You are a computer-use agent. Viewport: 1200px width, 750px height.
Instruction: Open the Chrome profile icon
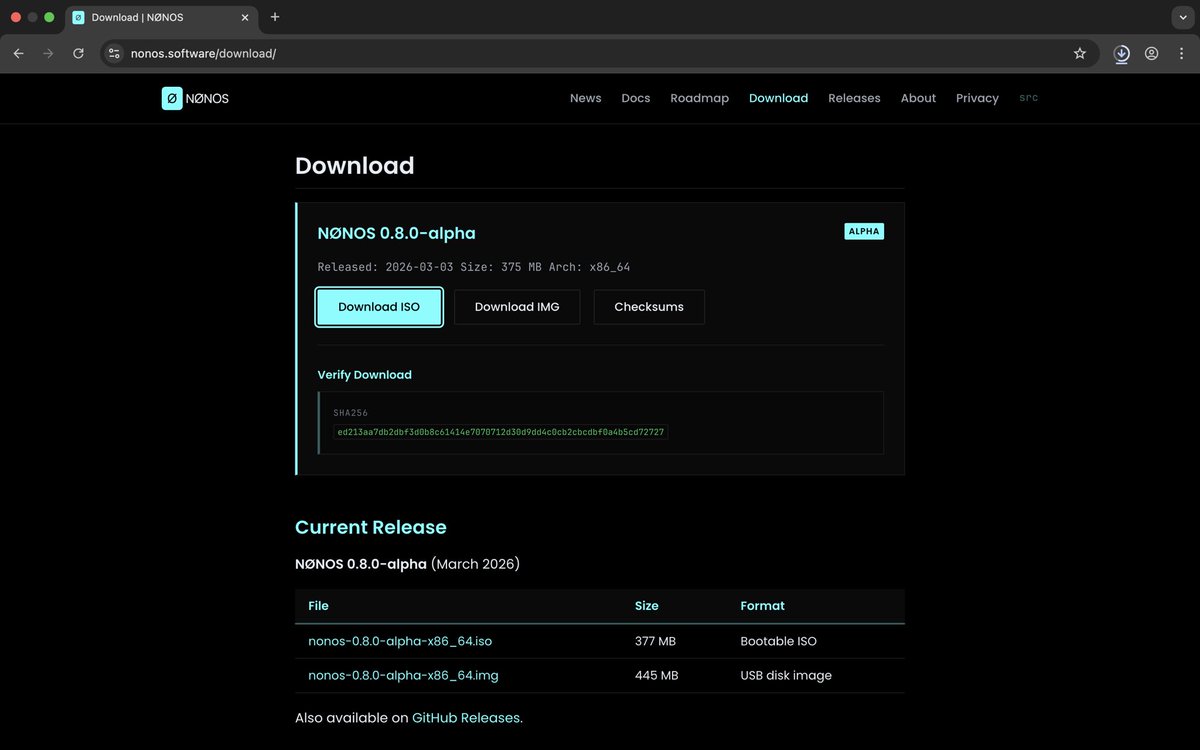[x=1152, y=53]
